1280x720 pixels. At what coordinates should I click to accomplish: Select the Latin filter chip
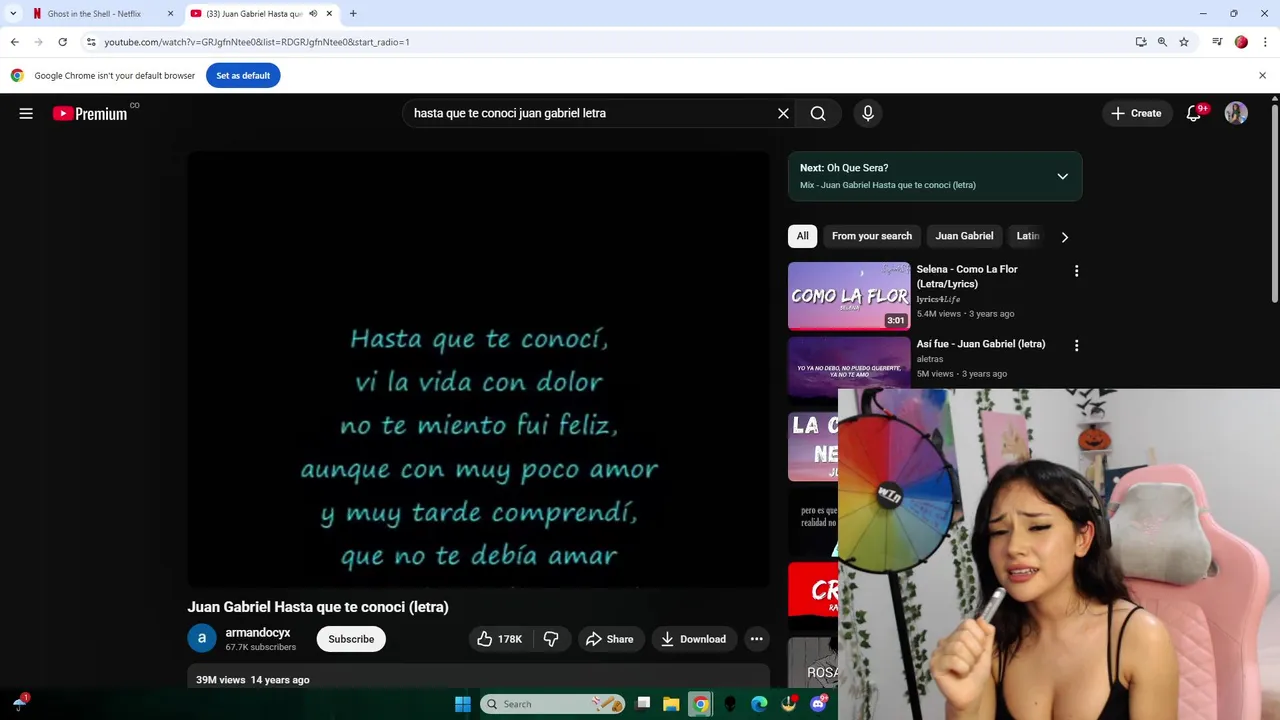tap(1029, 236)
